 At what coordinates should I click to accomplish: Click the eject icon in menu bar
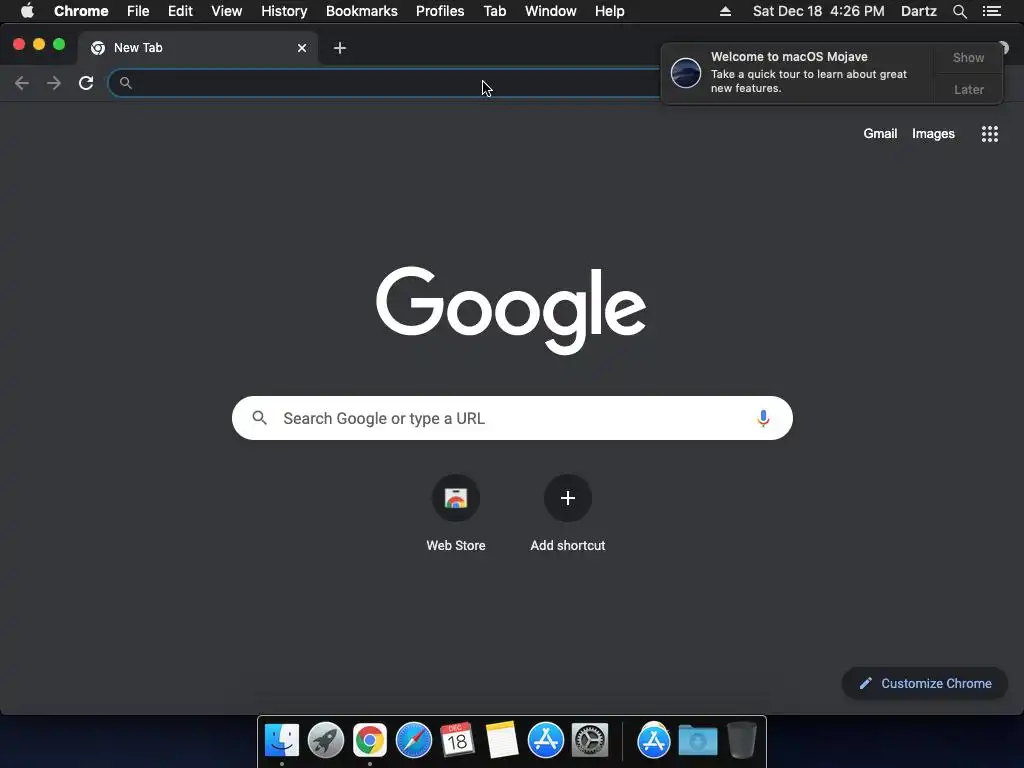[x=725, y=11]
